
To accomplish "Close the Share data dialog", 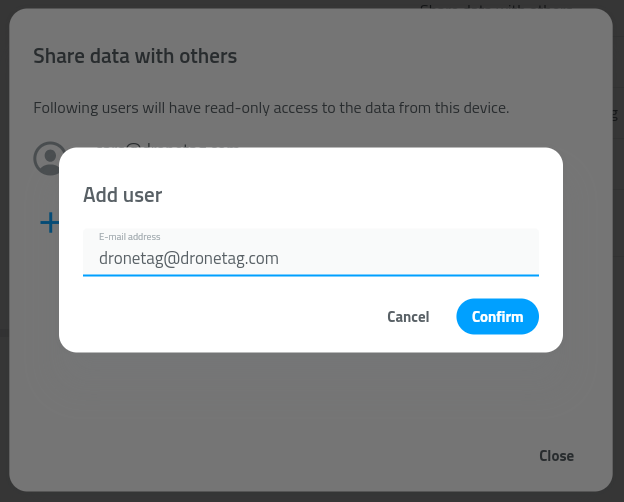I will tap(556, 456).
